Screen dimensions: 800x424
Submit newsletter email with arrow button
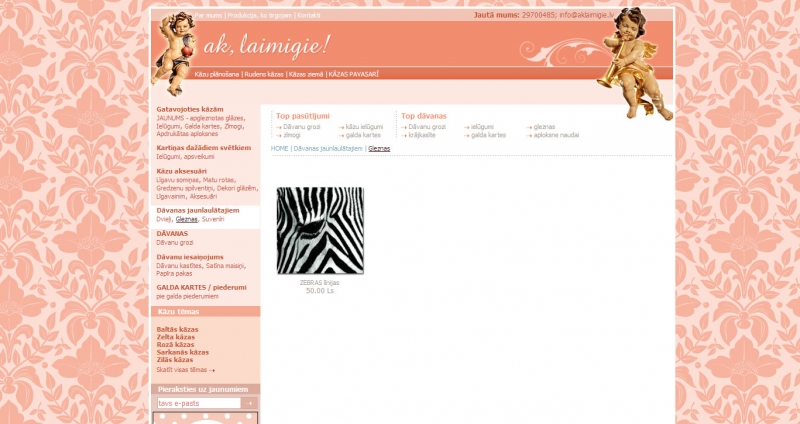coord(250,403)
